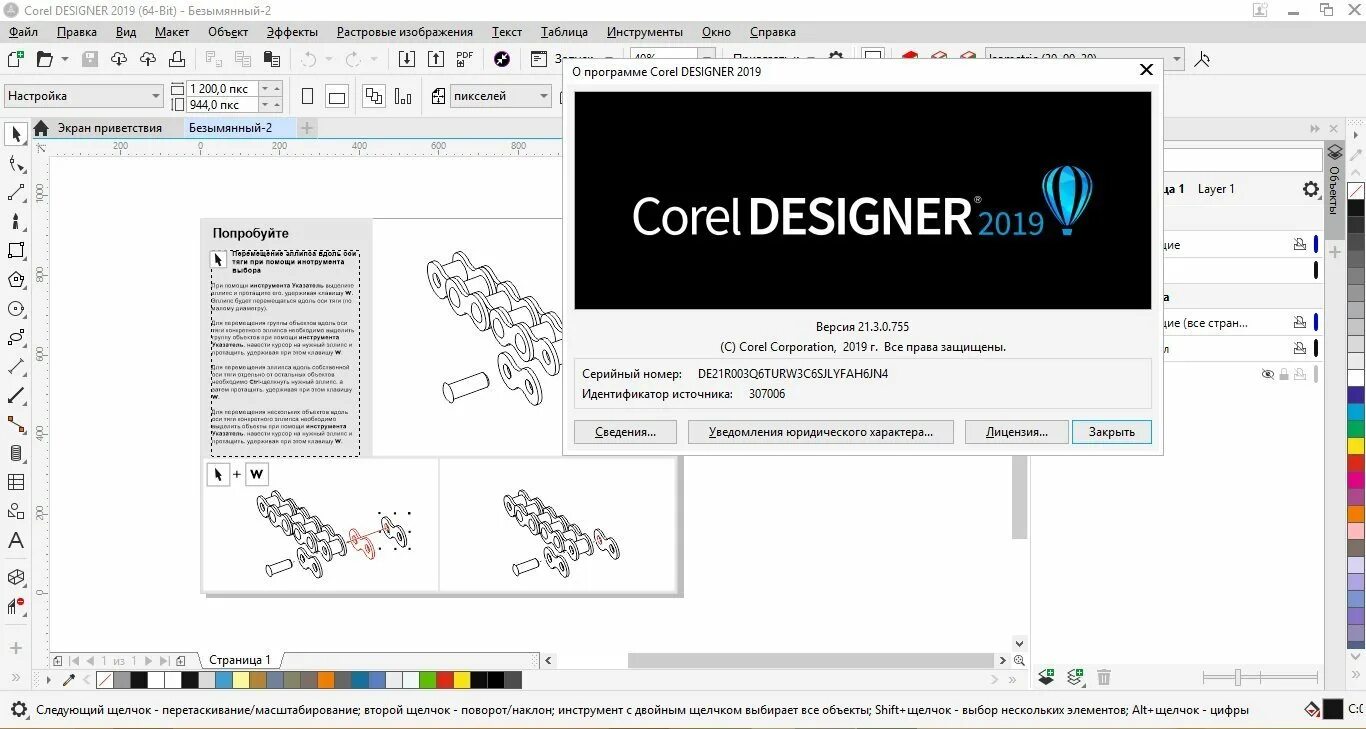Screen dimensions: 1366x729
Task: Open the Файл menu
Action: click(x=23, y=32)
